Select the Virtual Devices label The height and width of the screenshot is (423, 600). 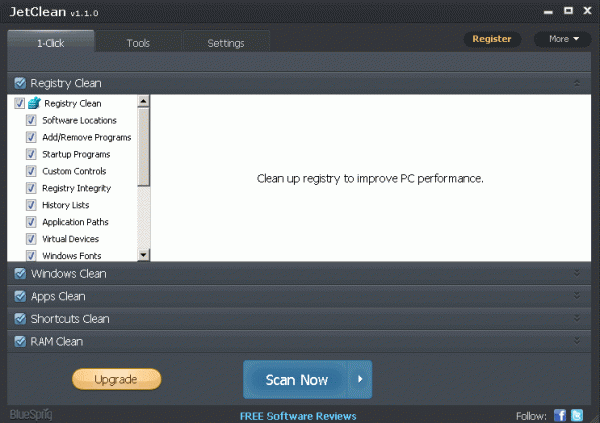(70, 239)
